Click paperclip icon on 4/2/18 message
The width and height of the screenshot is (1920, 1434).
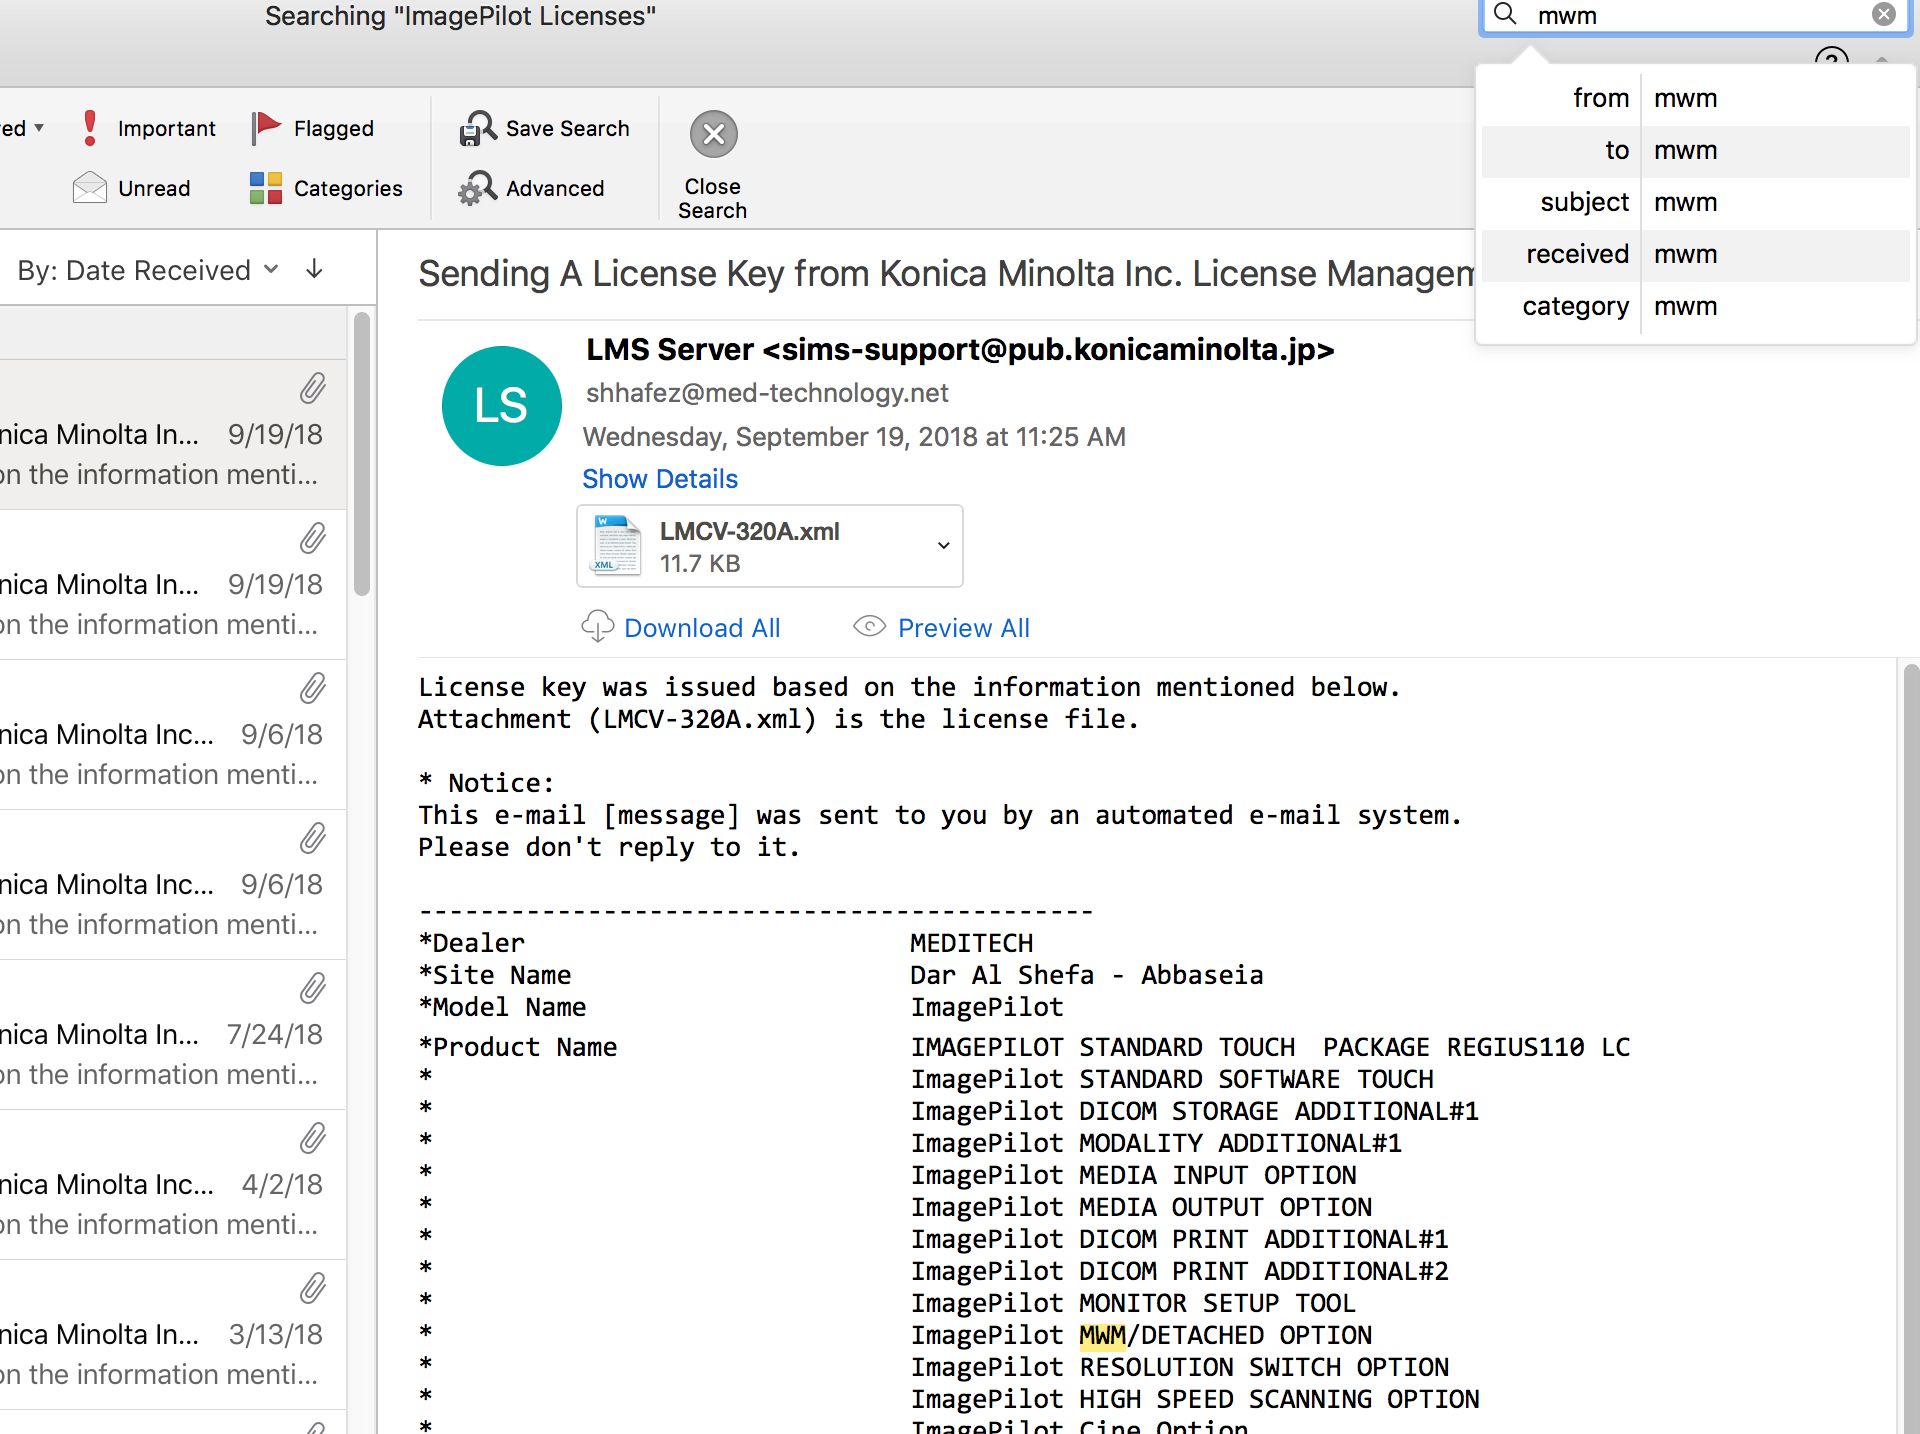click(x=313, y=1138)
